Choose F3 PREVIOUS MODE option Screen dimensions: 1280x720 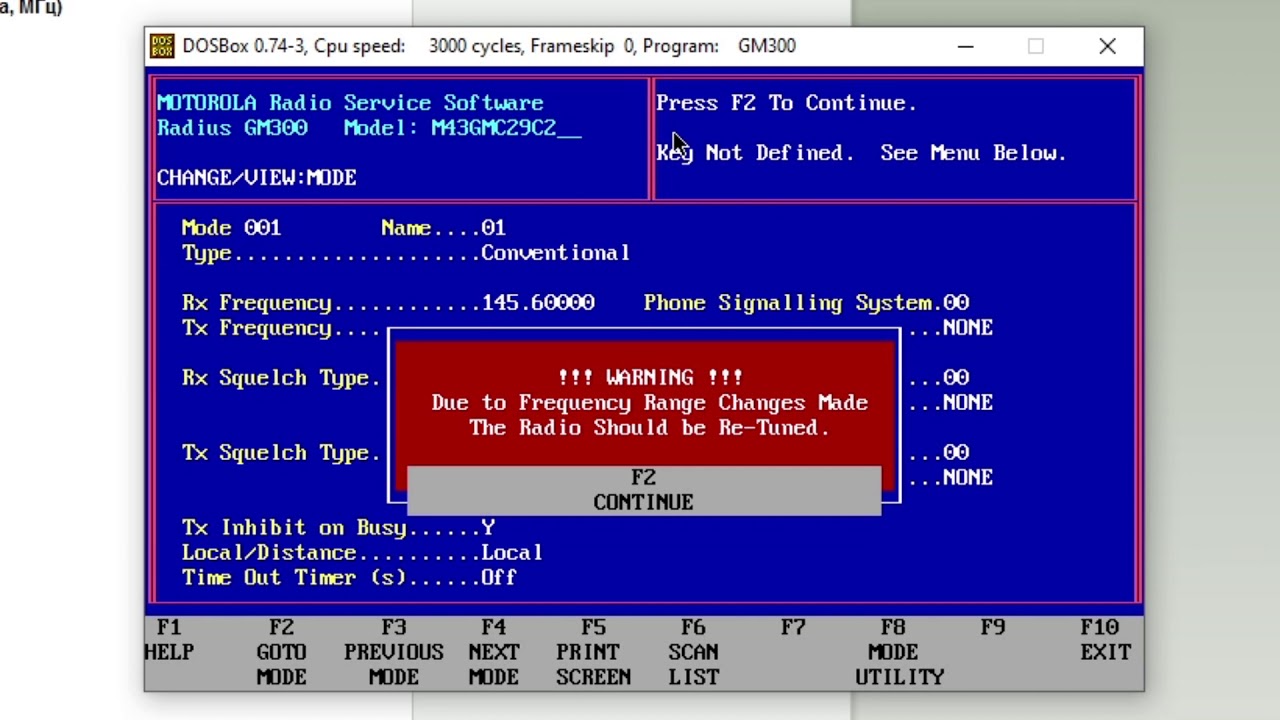pyautogui.click(x=394, y=652)
